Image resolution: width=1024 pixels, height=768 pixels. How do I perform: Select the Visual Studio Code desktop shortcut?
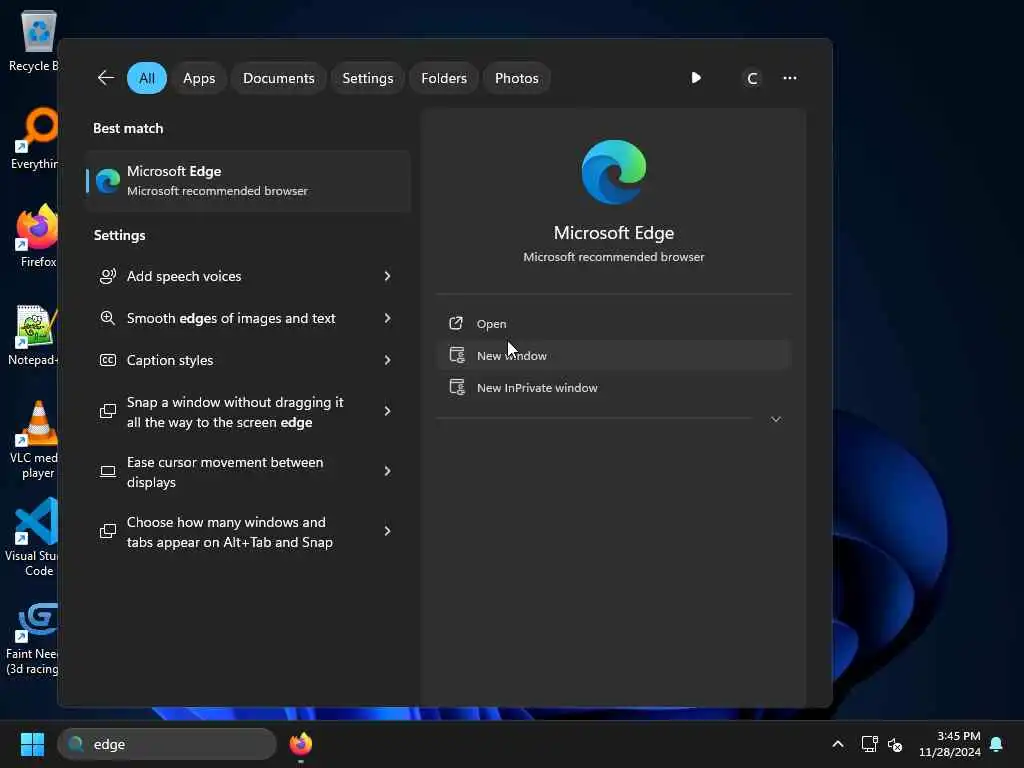31,537
